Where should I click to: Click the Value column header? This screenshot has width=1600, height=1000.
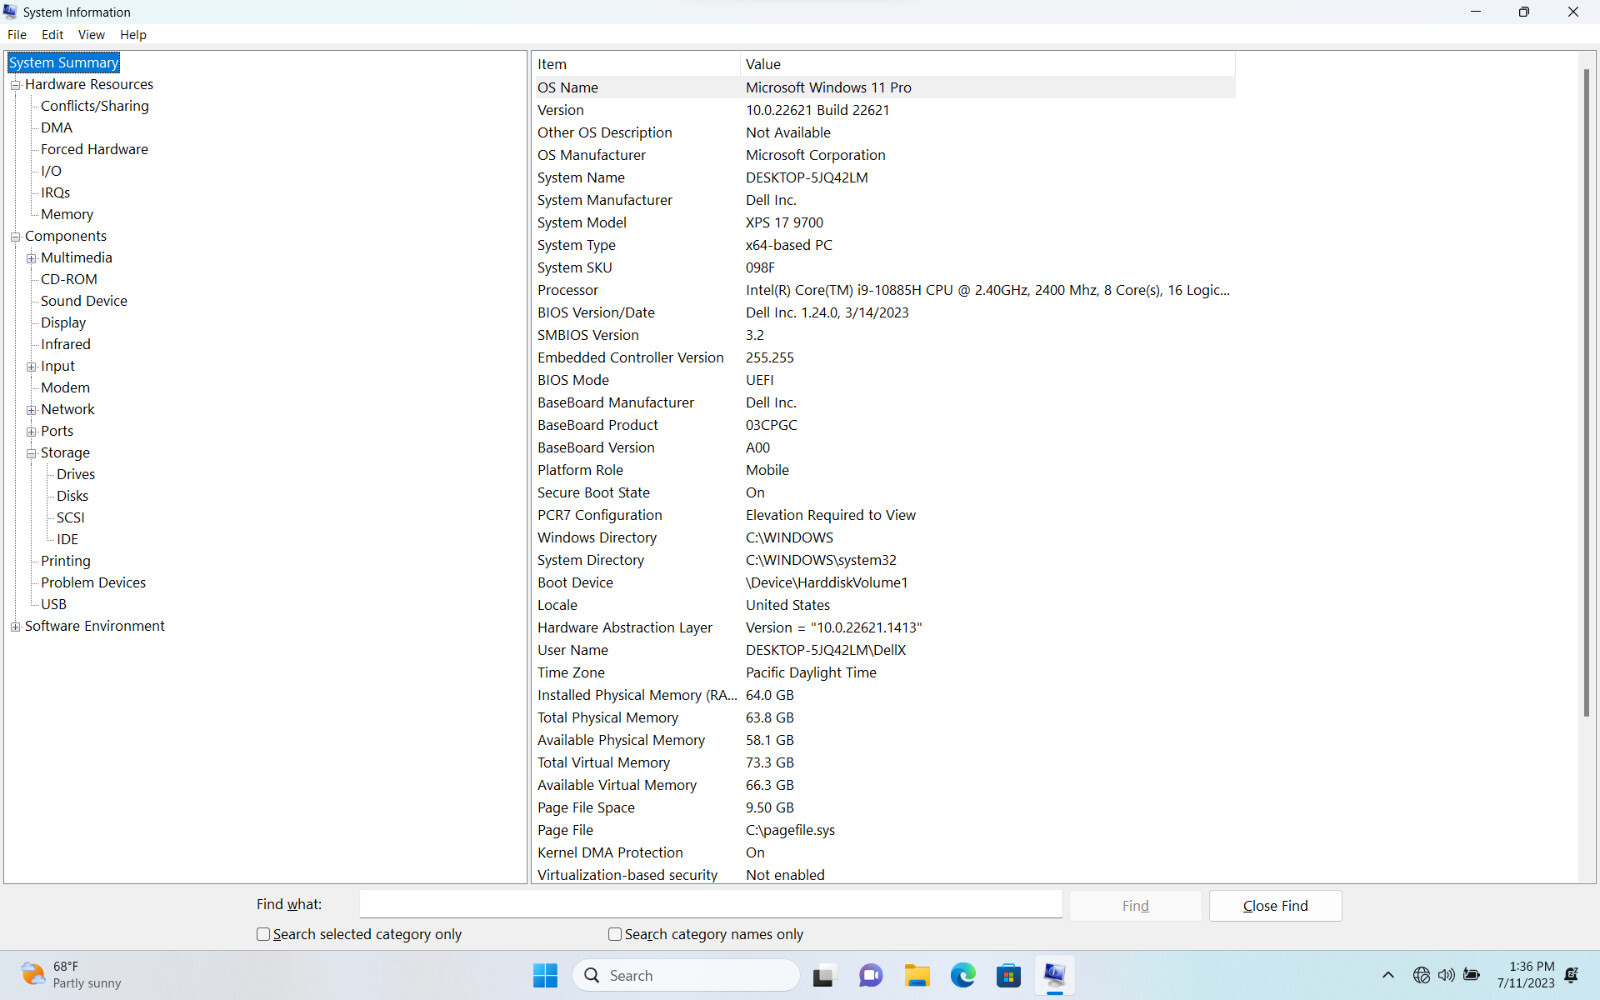988,64
